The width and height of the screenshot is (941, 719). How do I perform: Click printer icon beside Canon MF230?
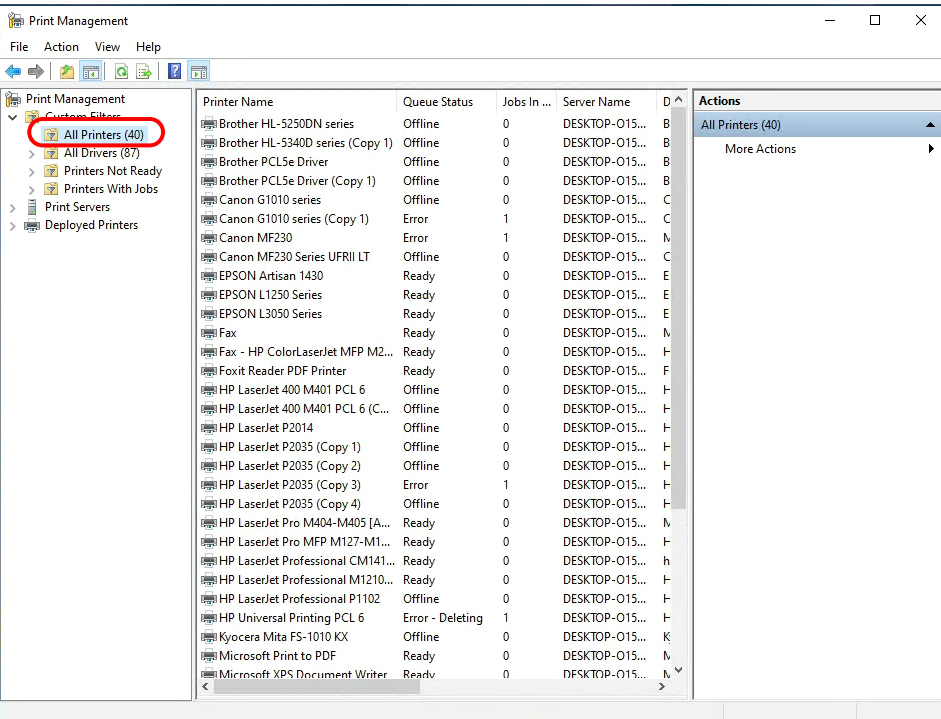209,238
